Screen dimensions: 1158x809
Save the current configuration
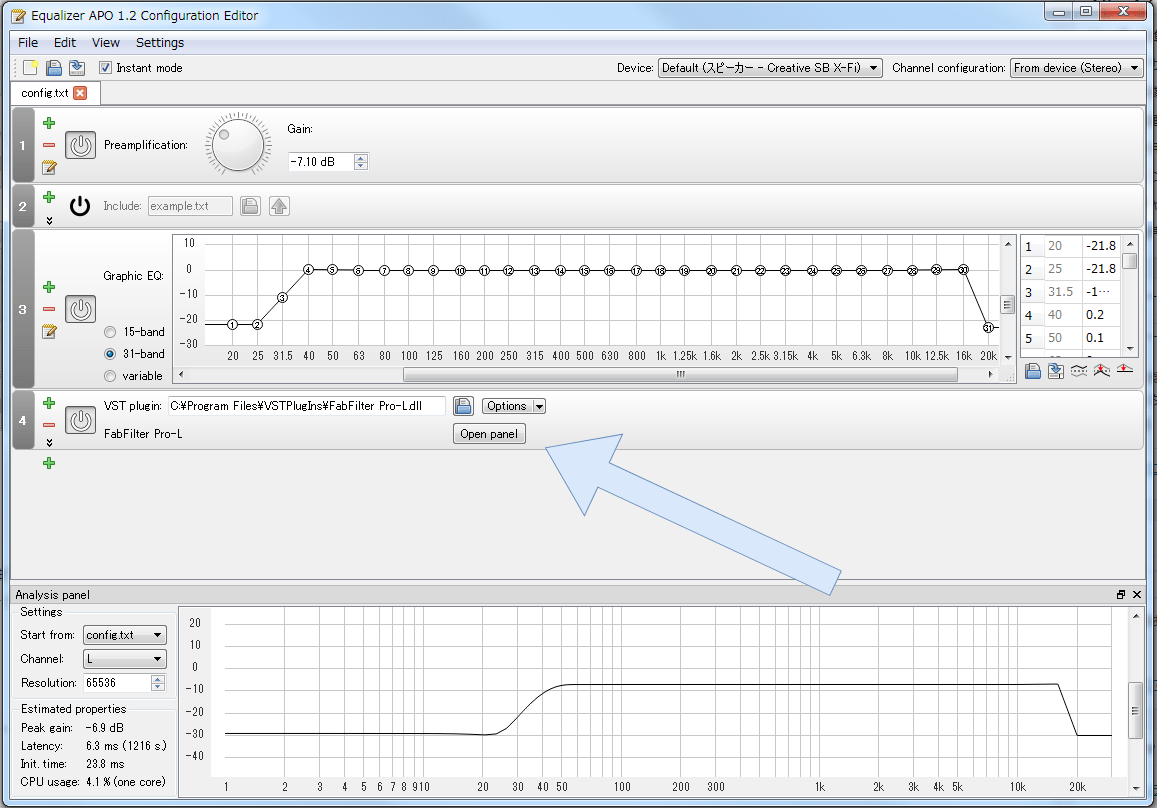pyautogui.click(x=78, y=67)
